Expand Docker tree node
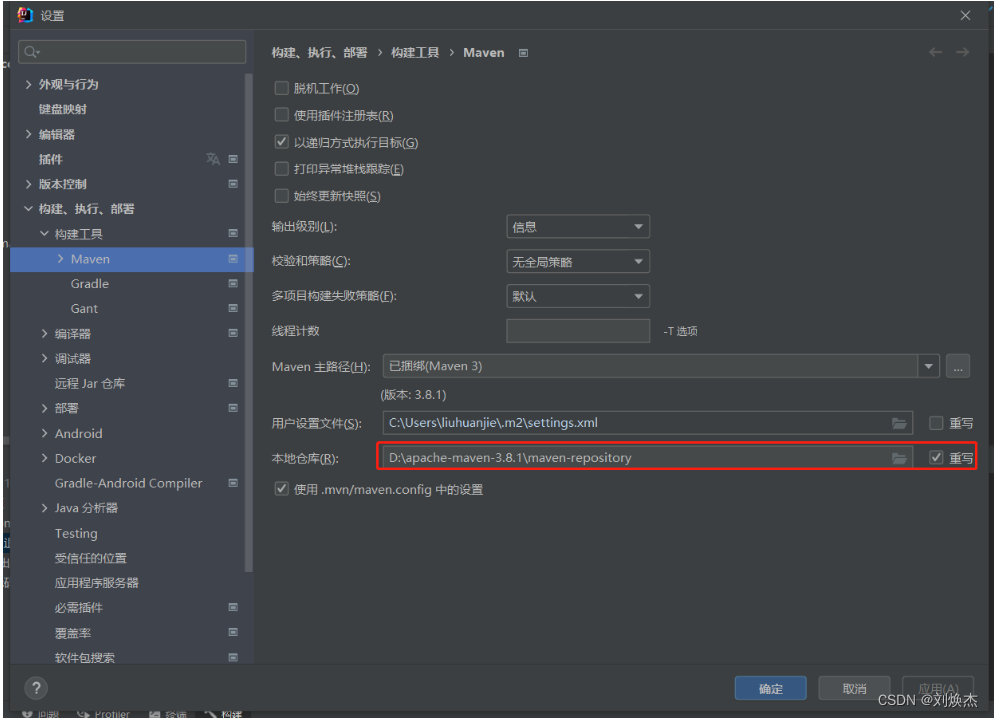The height and width of the screenshot is (718, 994). [44, 458]
